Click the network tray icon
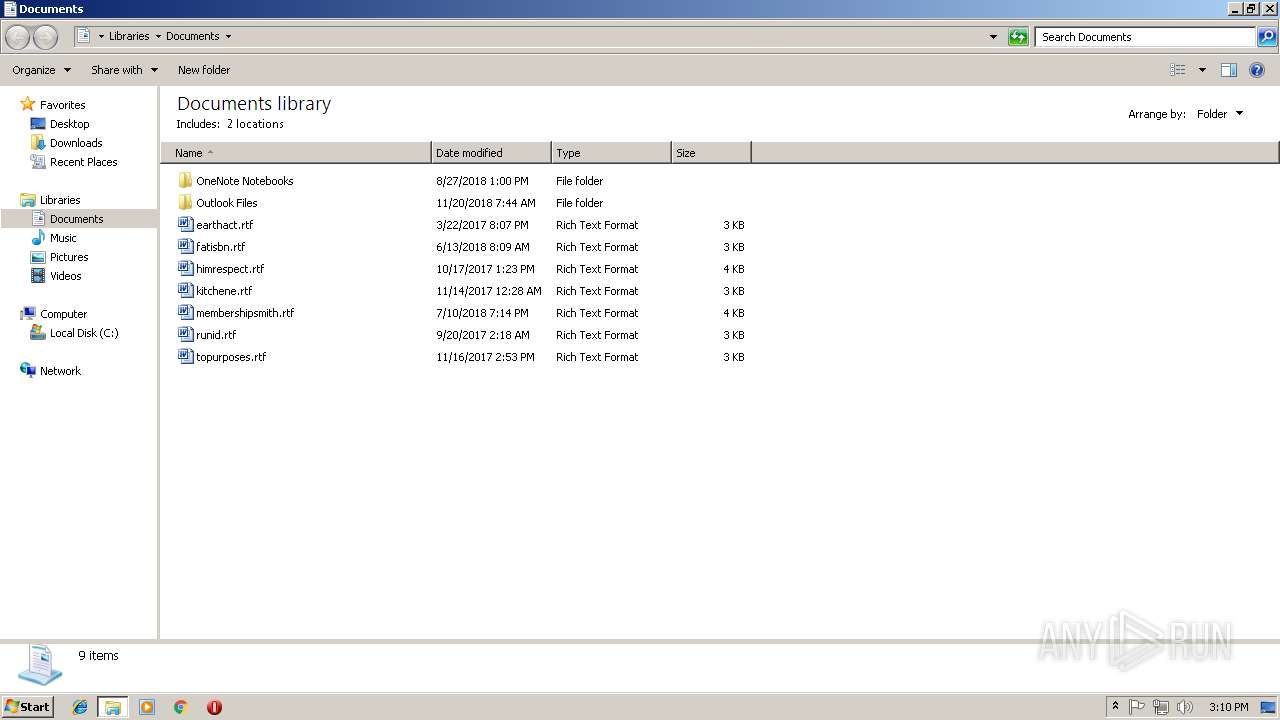Image resolution: width=1280 pixels, height=720 pixels. point(1161,707)
